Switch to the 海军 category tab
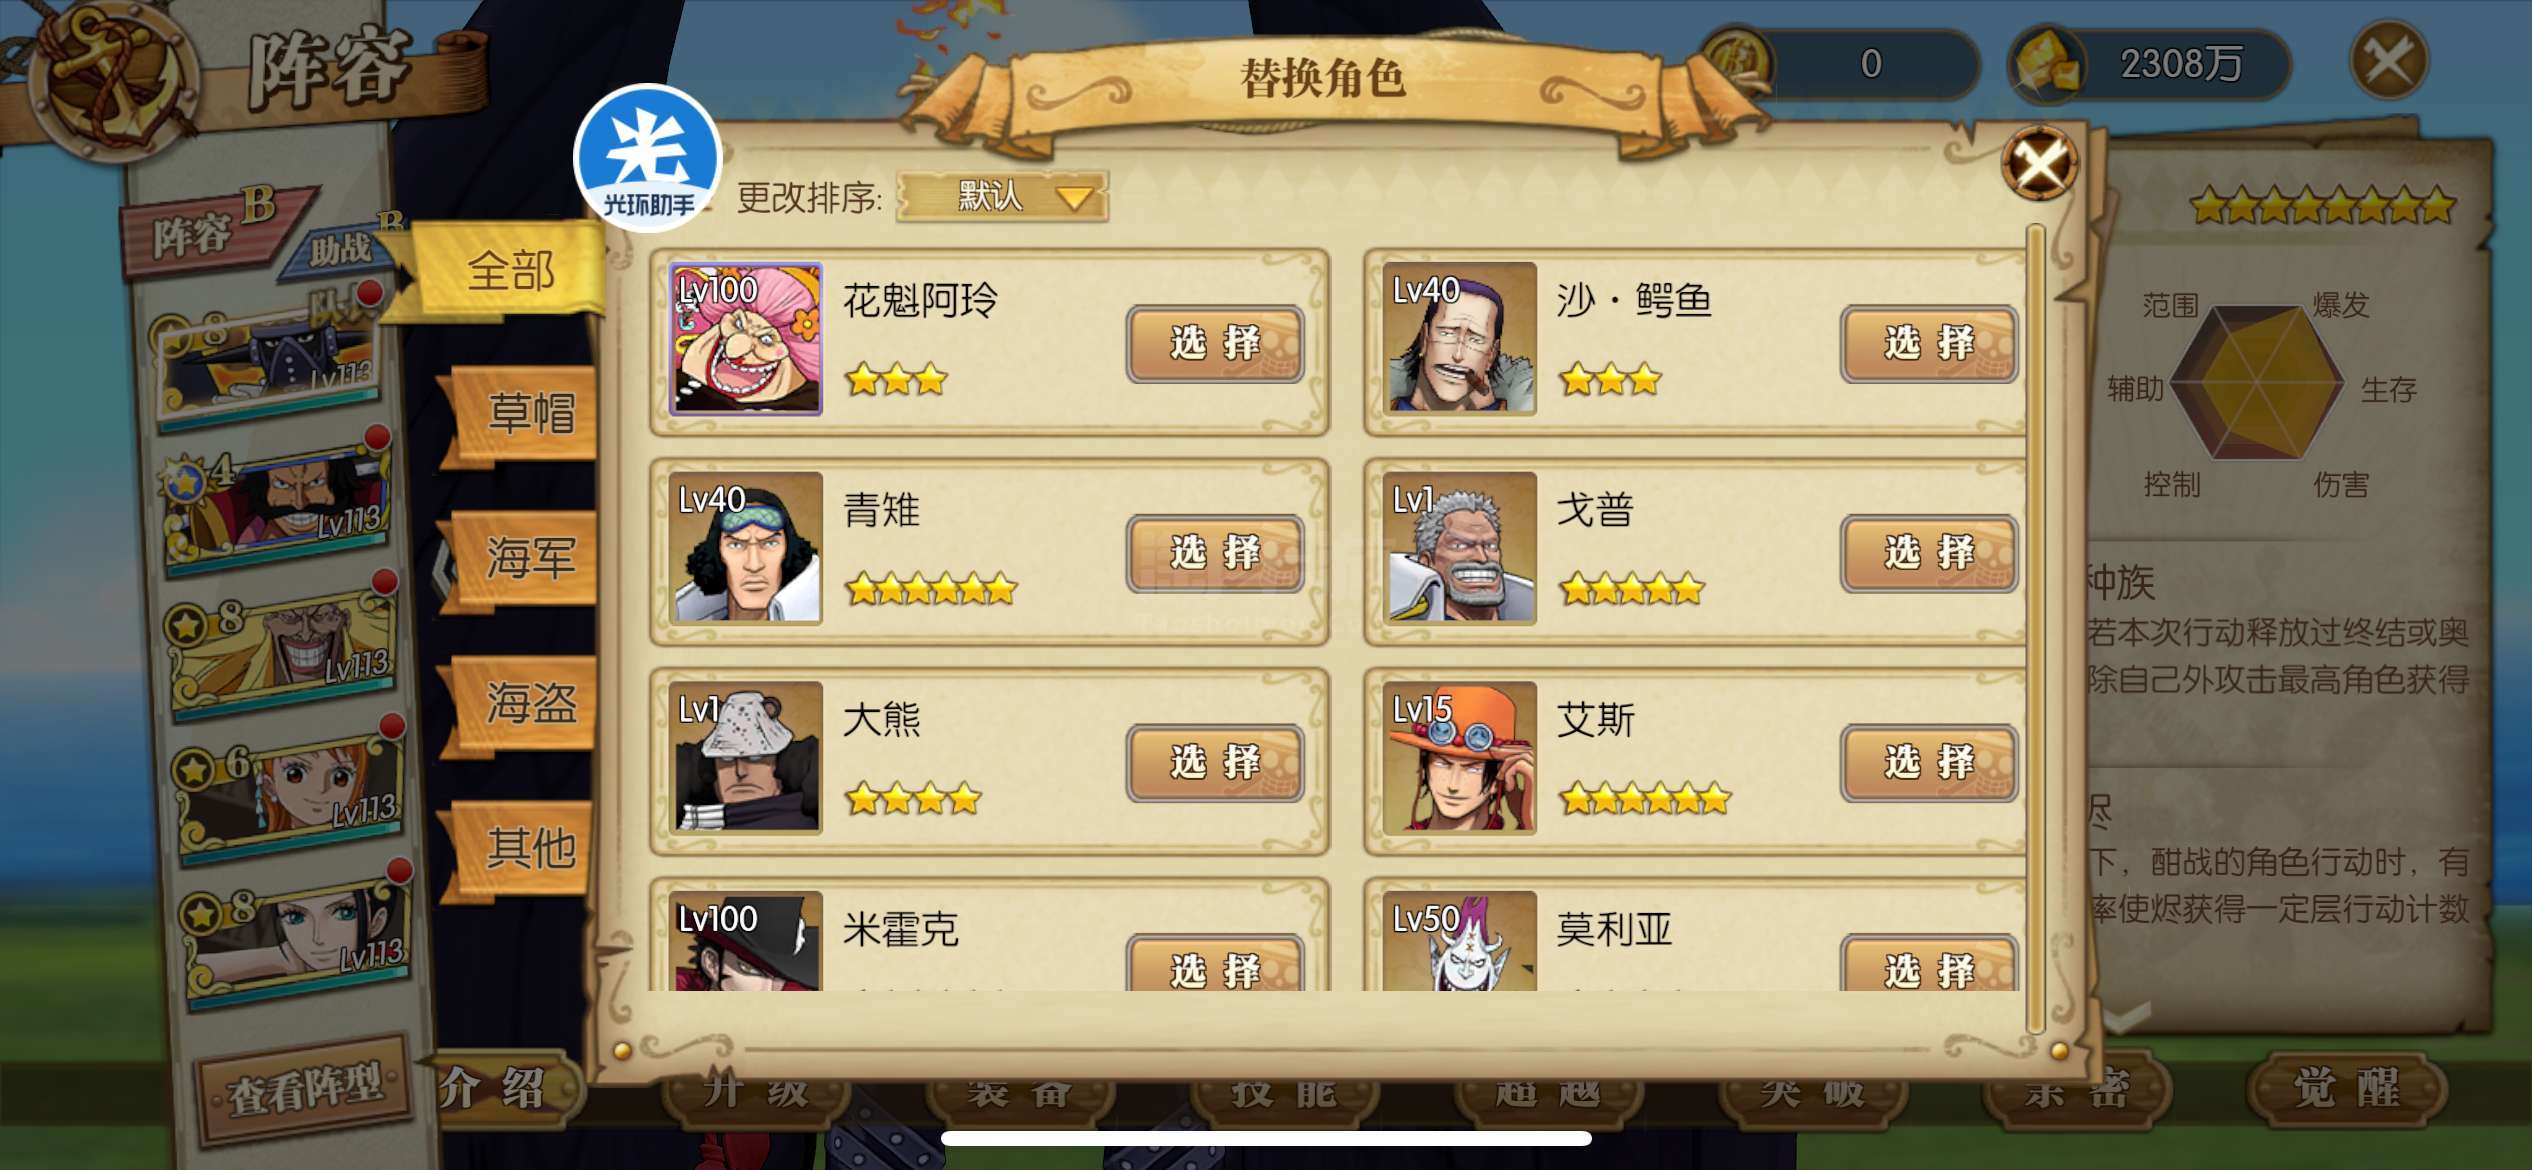The height and width of the screenshot is (1170, 2532). pos(530,557)
